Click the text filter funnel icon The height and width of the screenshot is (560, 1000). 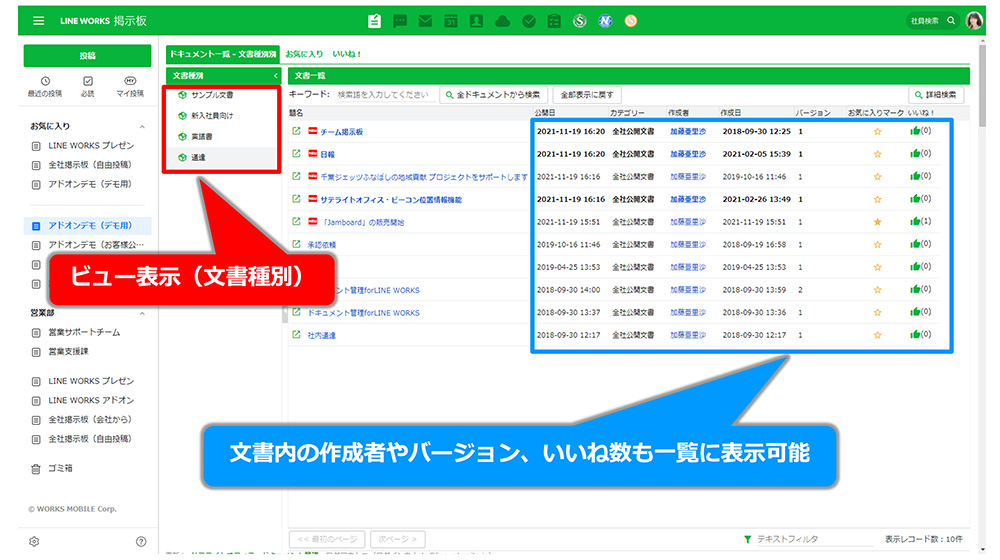(747, 539)
